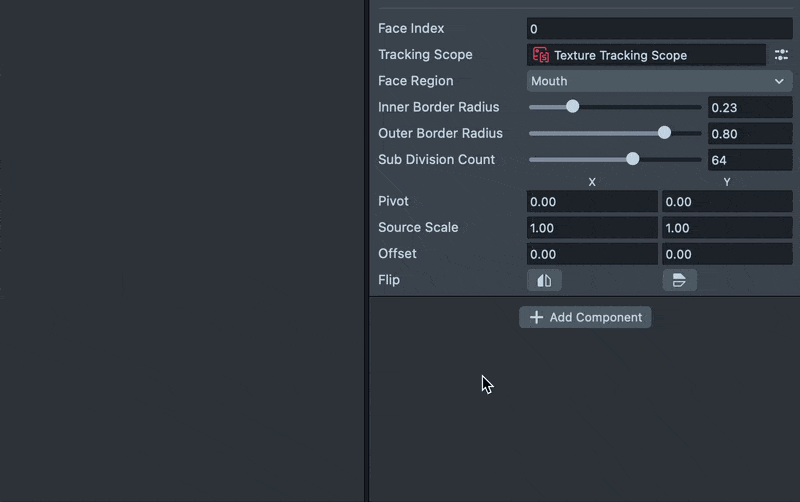Viewport: 800px width, 502px height.
Task: Focus the Pivot X value field
Action: point(592,202)
